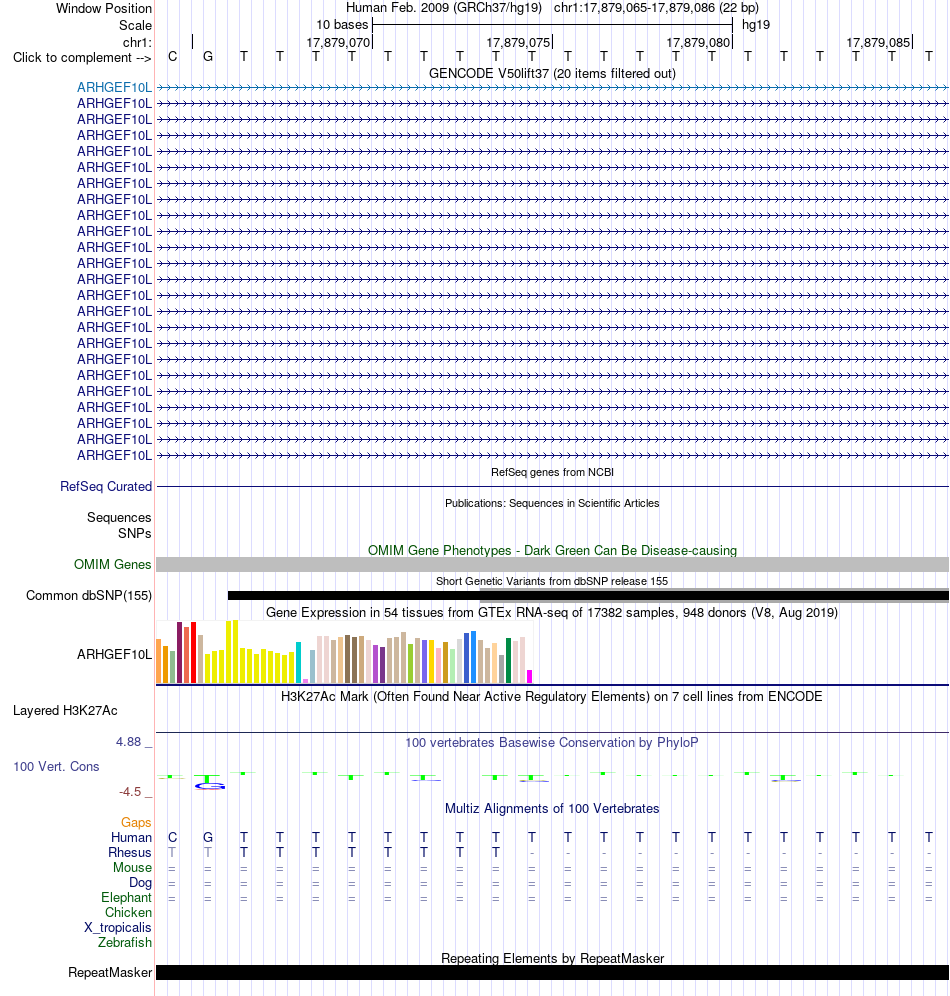Screen dimensions: 950x996
Task: Click the cyan bar in the GTEx chart
Action: (x=298, y=663)
